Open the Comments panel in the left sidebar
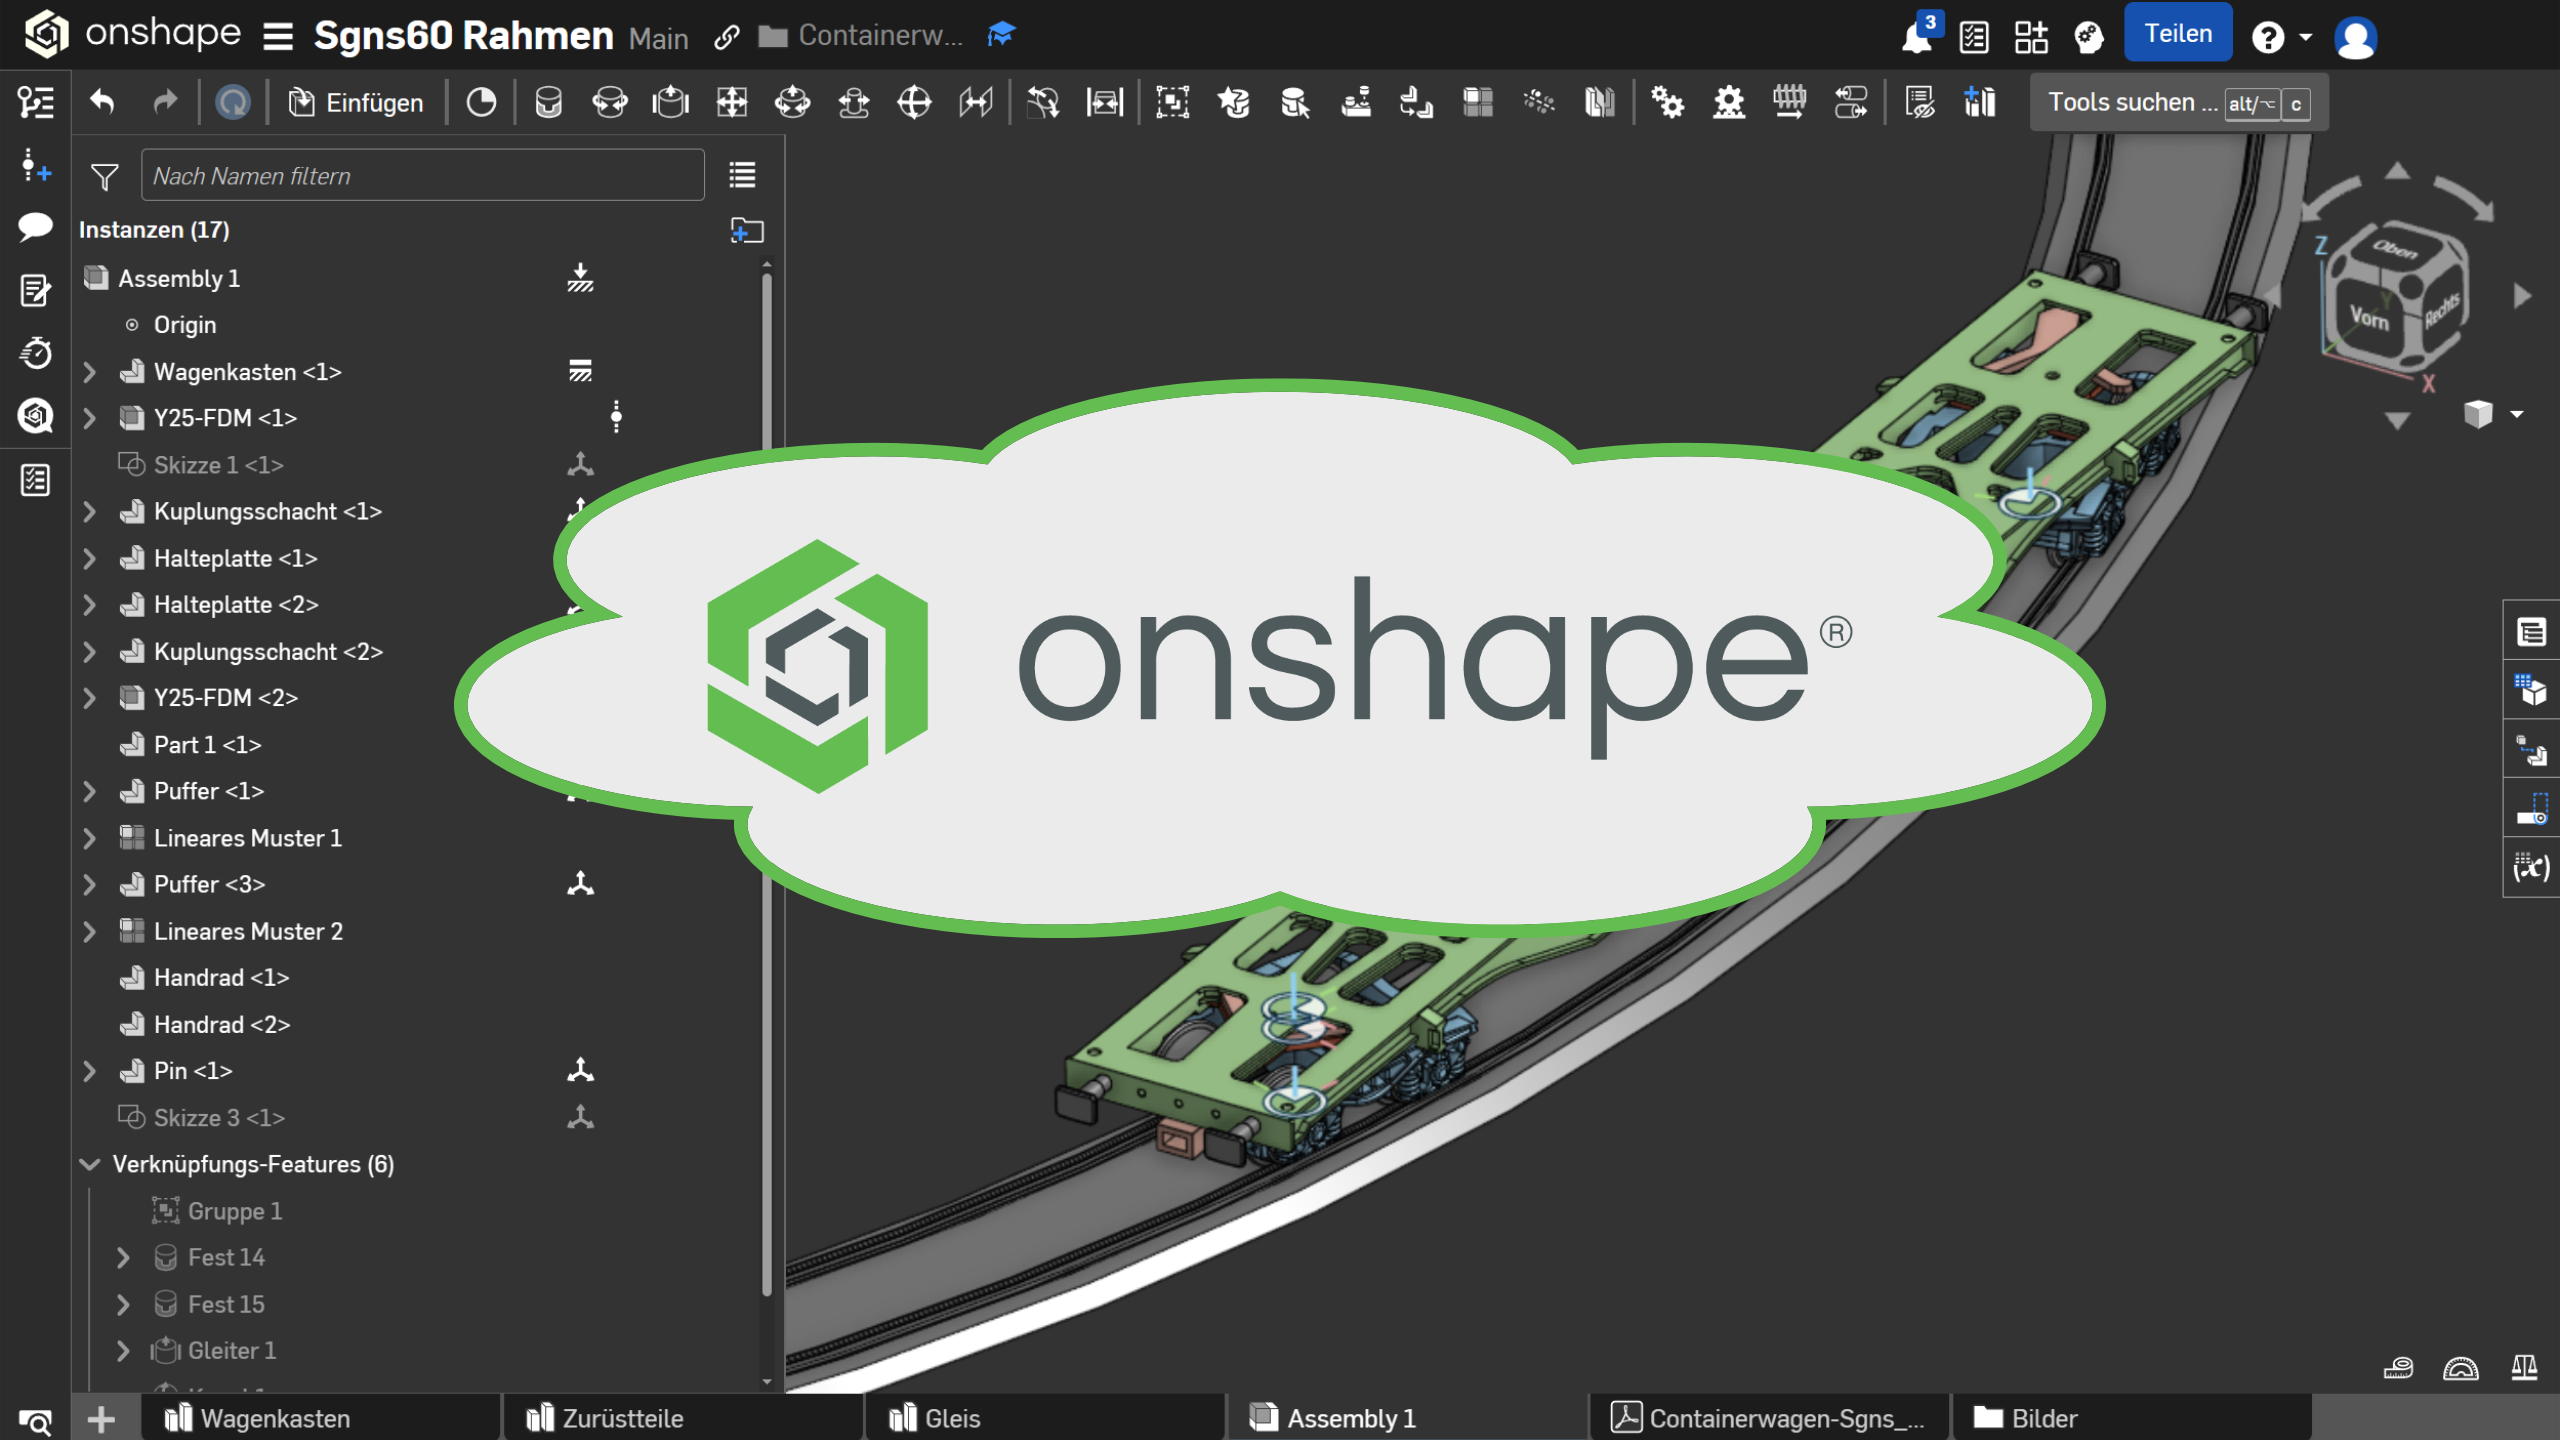 (x=35, y=228)
